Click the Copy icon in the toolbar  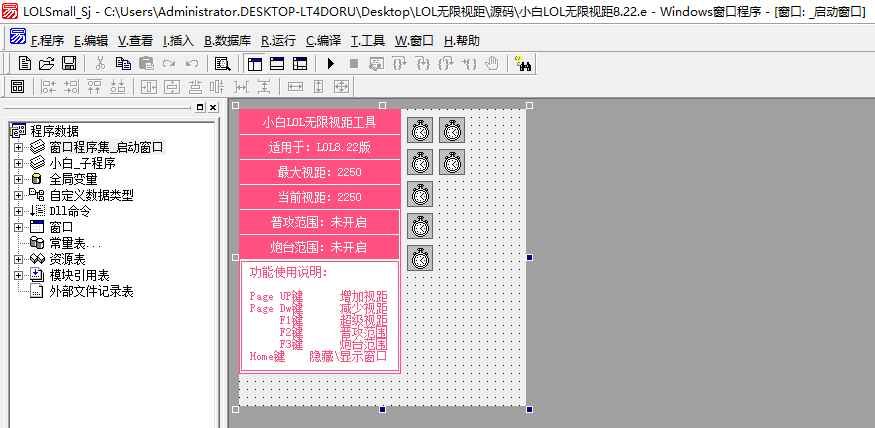[122, 63]
